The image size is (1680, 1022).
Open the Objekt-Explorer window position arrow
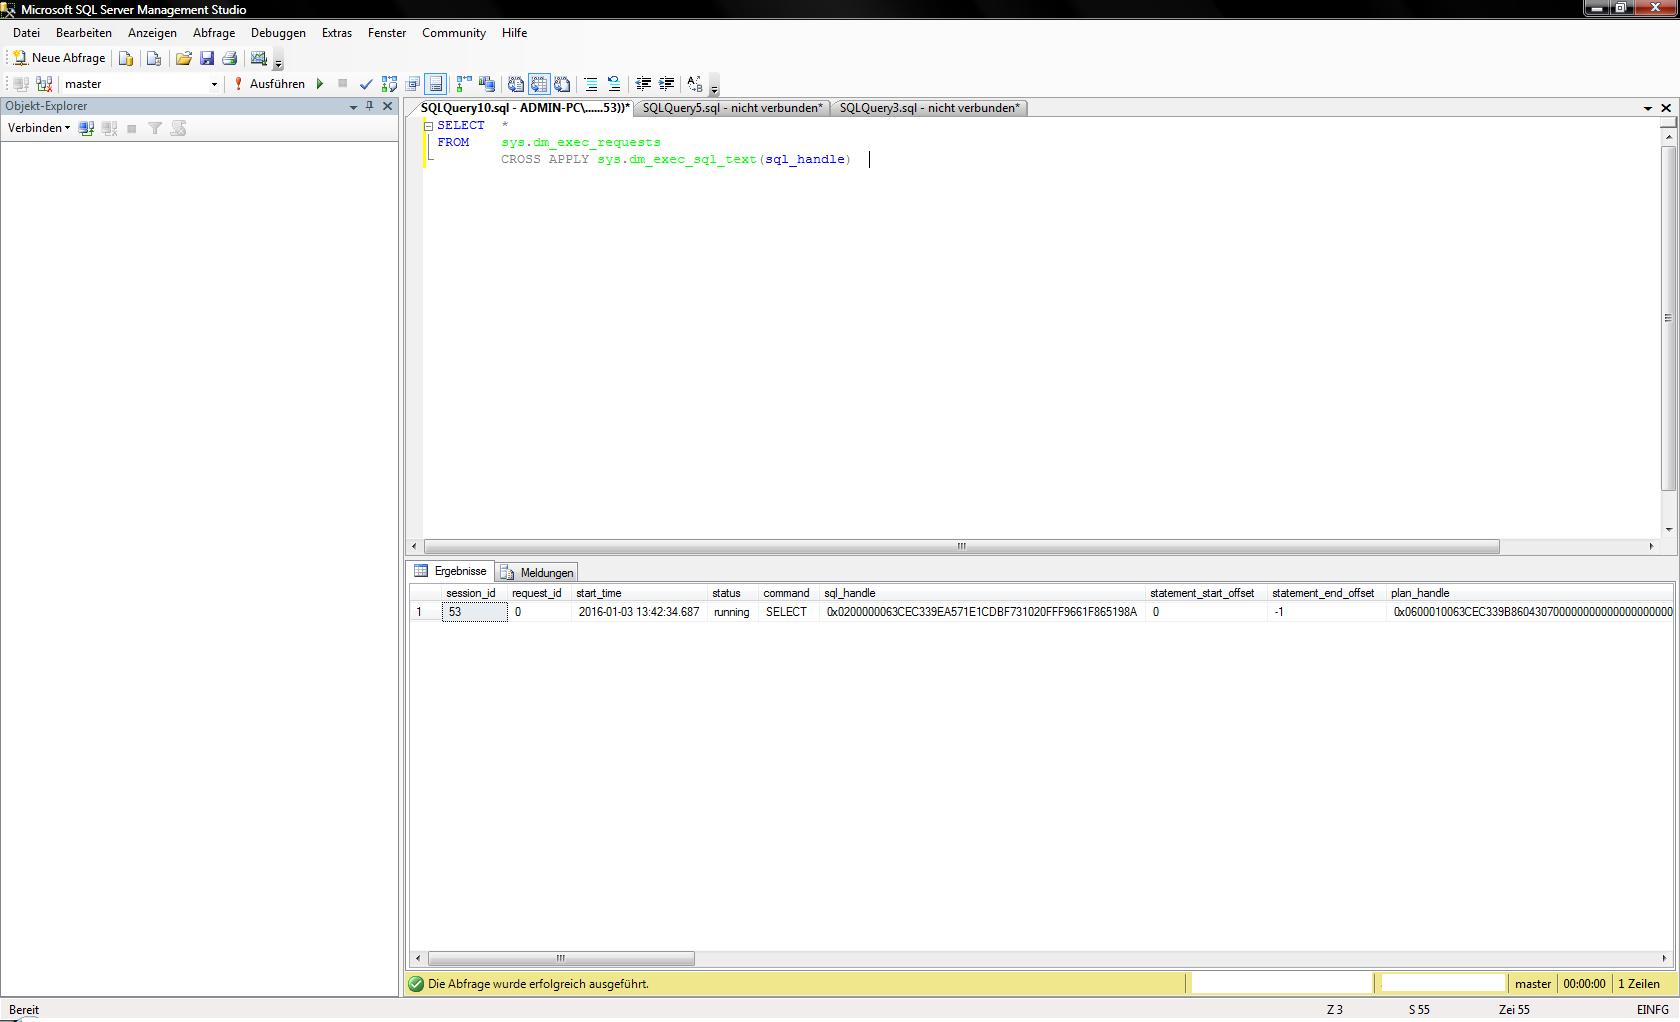tap(353, 106)
